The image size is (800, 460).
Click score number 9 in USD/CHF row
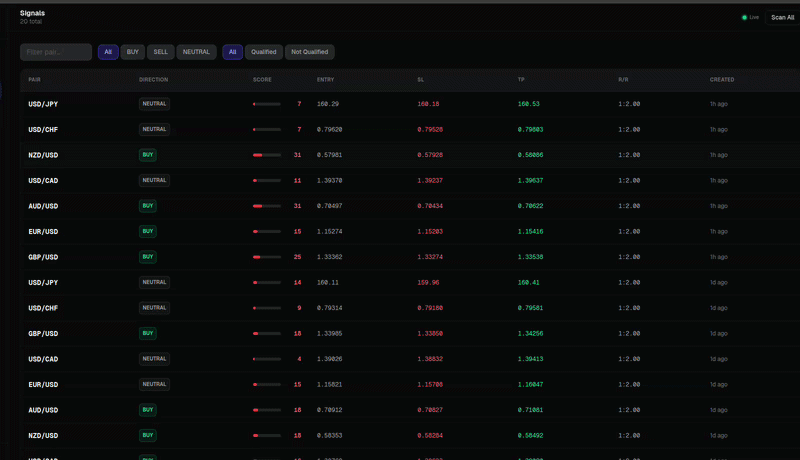299,308
